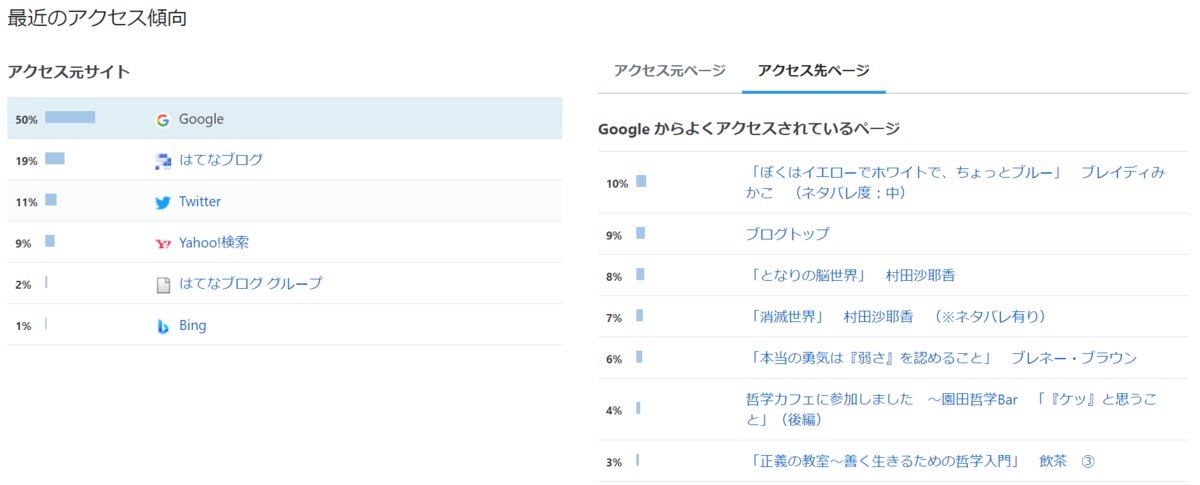
Task: Click the Google logo icon
Action: tap(163, 120)
